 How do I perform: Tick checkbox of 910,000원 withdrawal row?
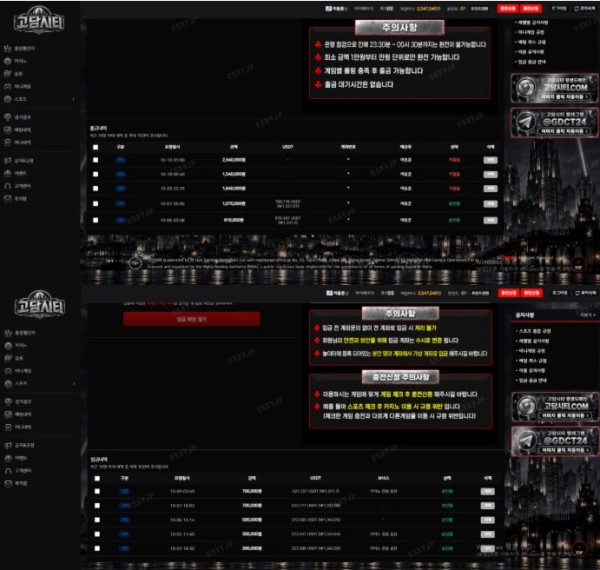(x=96, y=220)
